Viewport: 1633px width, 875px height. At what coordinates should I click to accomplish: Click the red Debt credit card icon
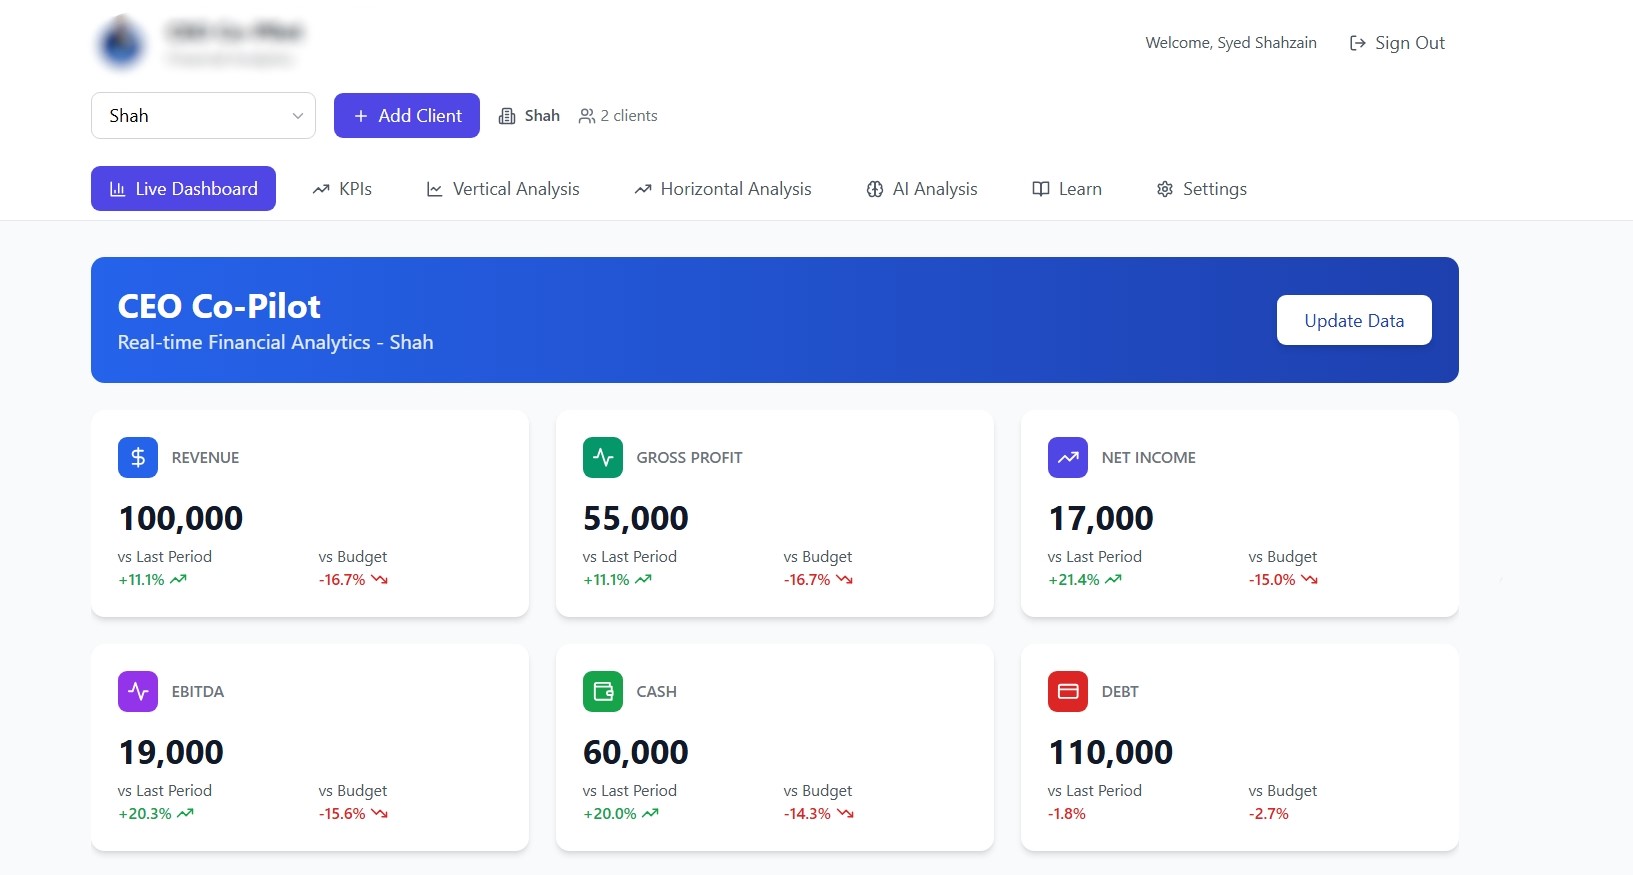[x=1068, y=691]
